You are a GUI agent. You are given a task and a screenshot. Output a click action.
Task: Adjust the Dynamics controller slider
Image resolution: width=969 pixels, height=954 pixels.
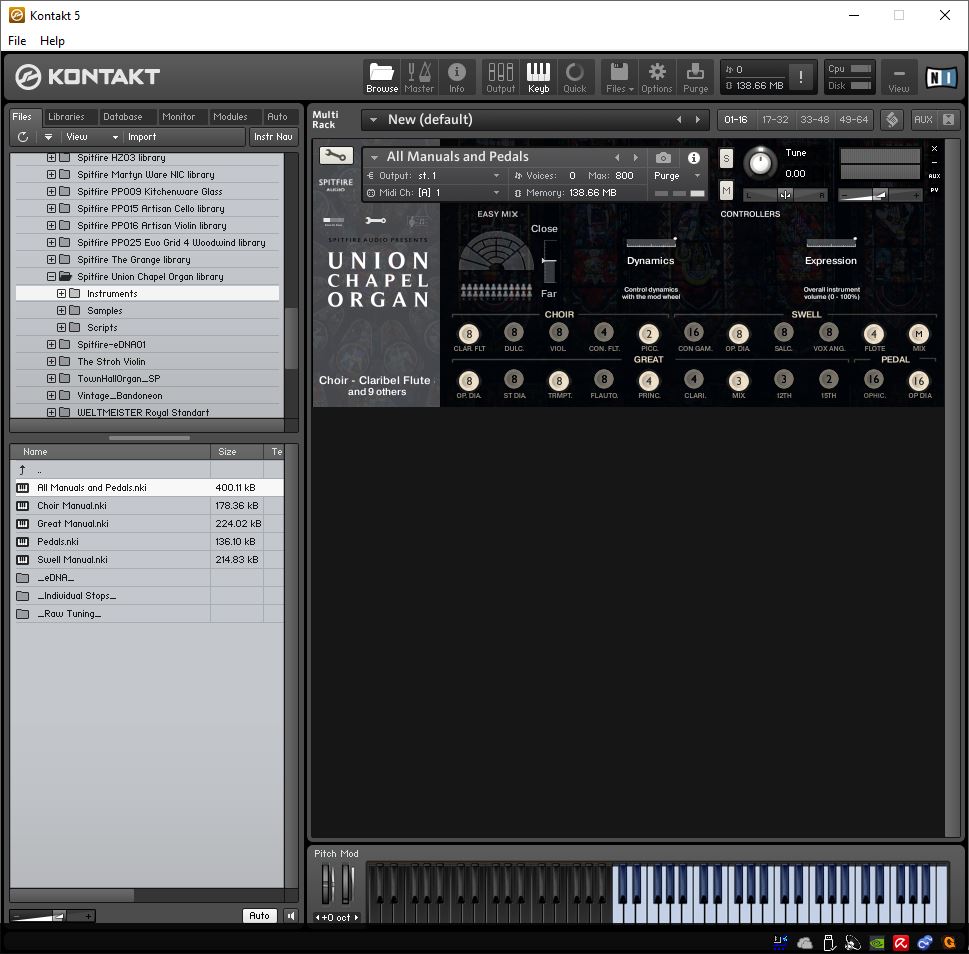pos(651,242)
